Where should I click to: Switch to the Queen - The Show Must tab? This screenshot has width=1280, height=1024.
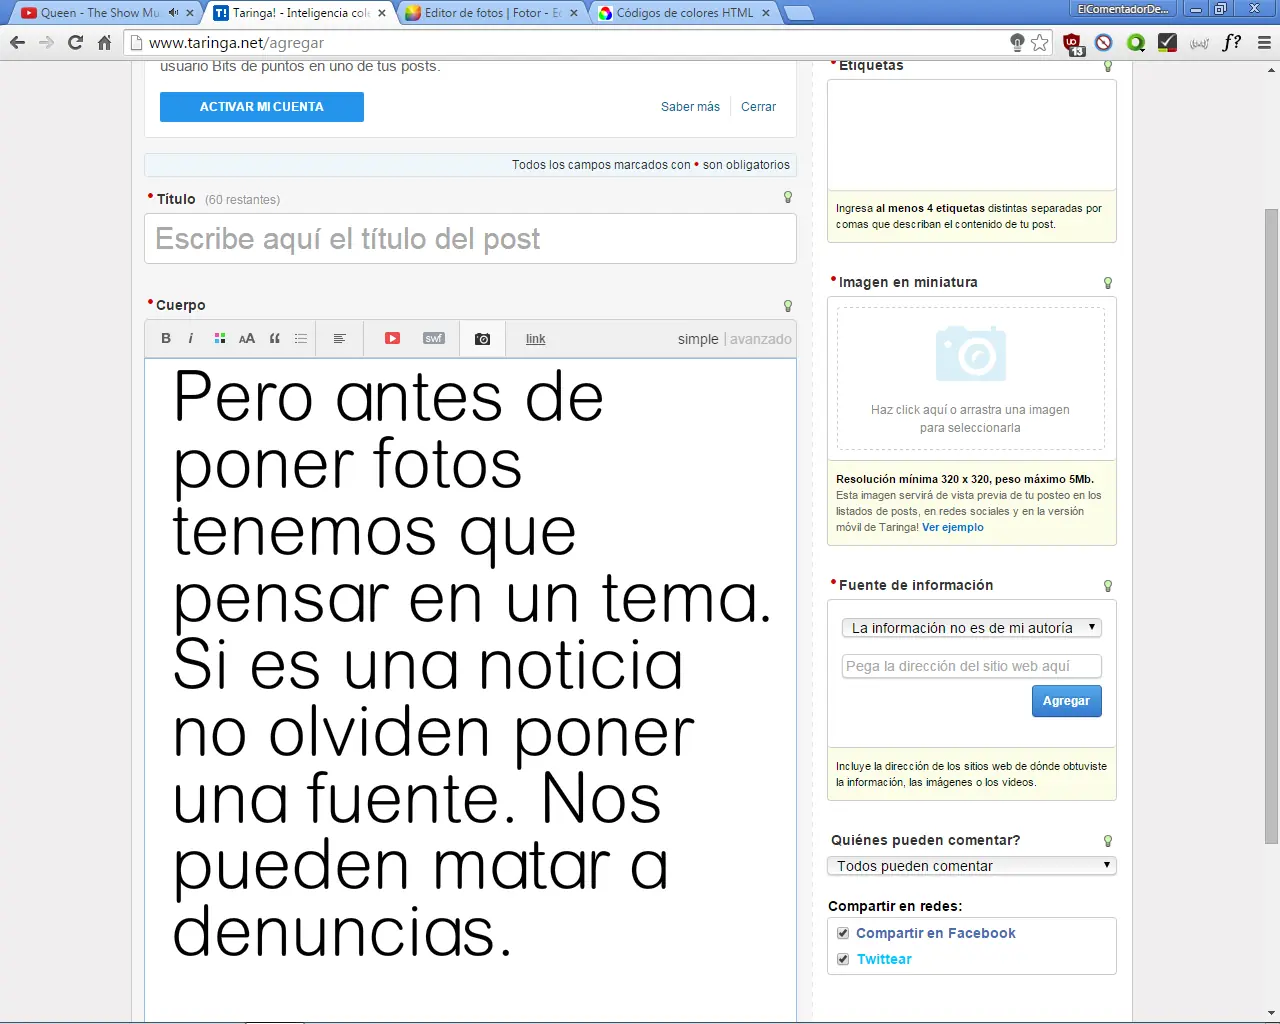pos(100,13)
